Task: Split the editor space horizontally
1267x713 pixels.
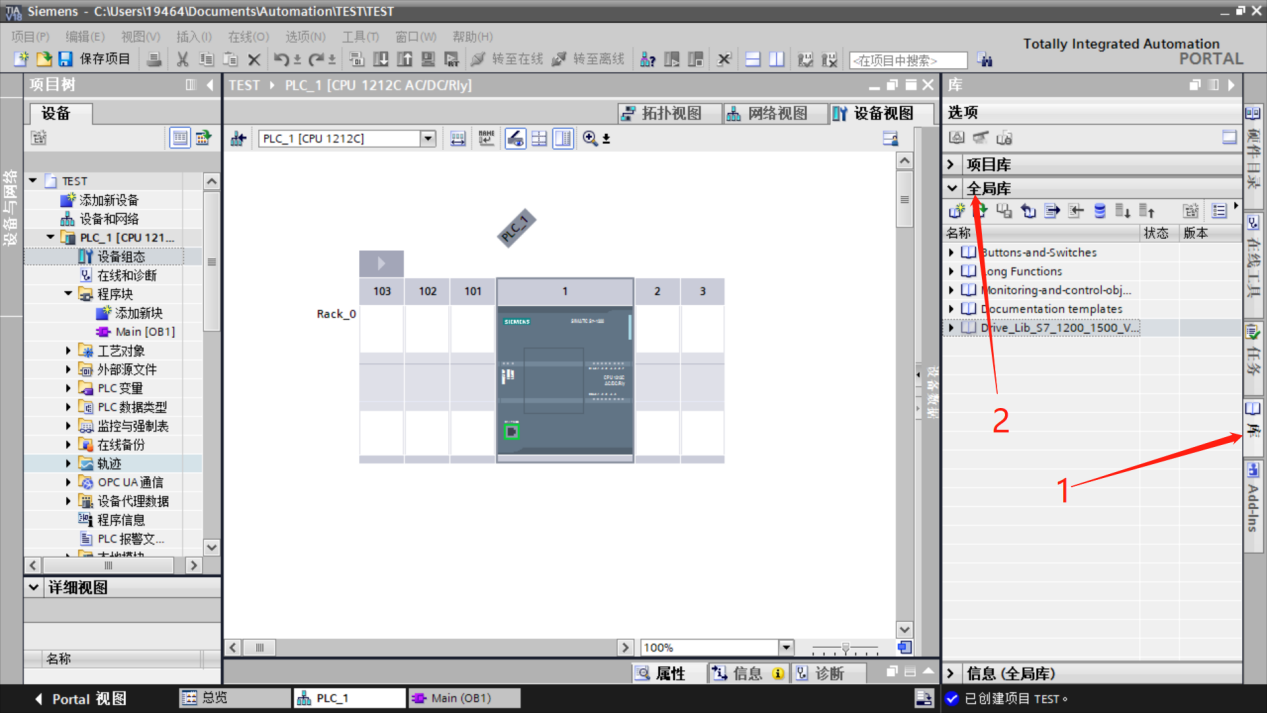Action: click(x=753, y=60)
